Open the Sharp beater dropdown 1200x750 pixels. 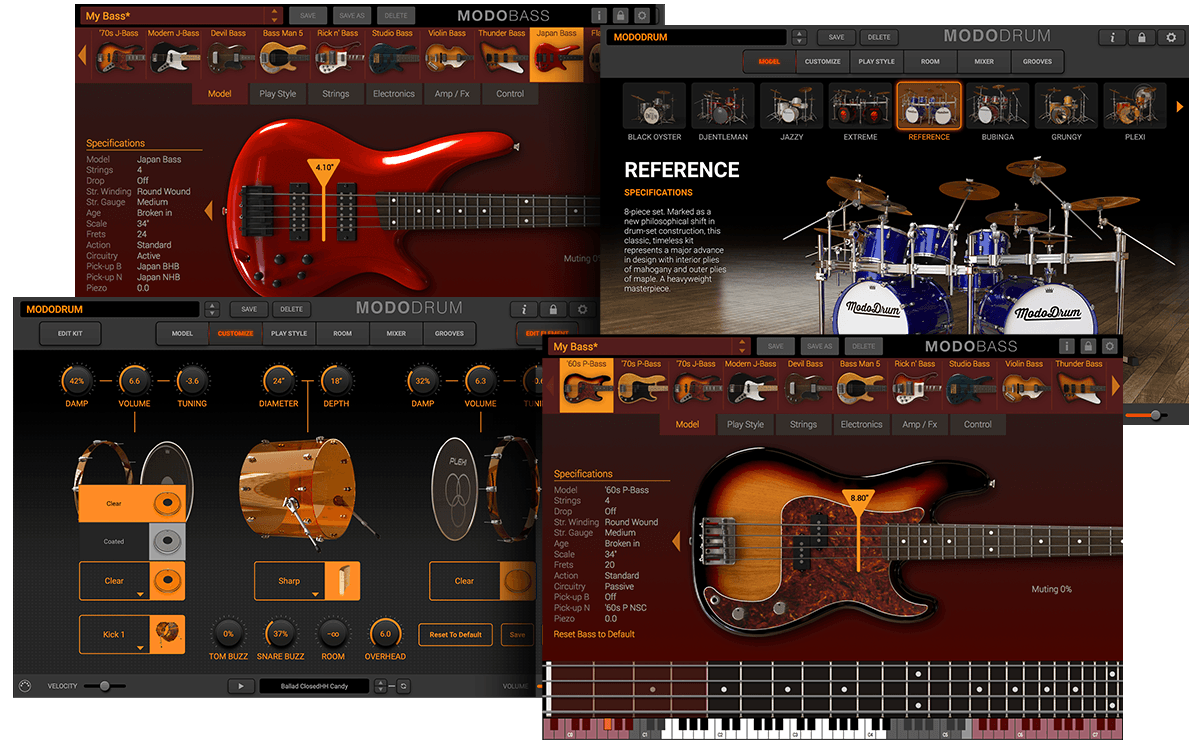tap(307, 581)
